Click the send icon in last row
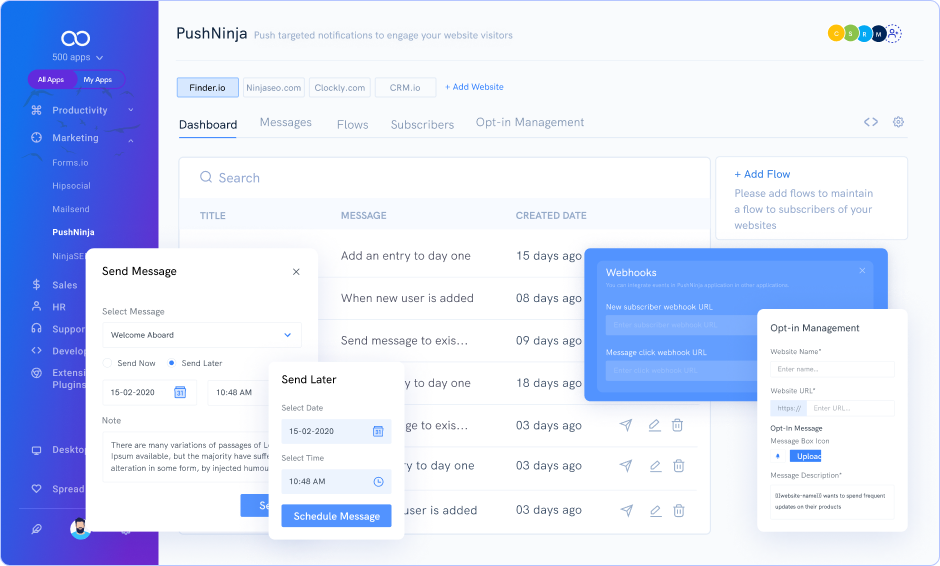This screenshot has width=940, height=566. [x=626, y=510]
